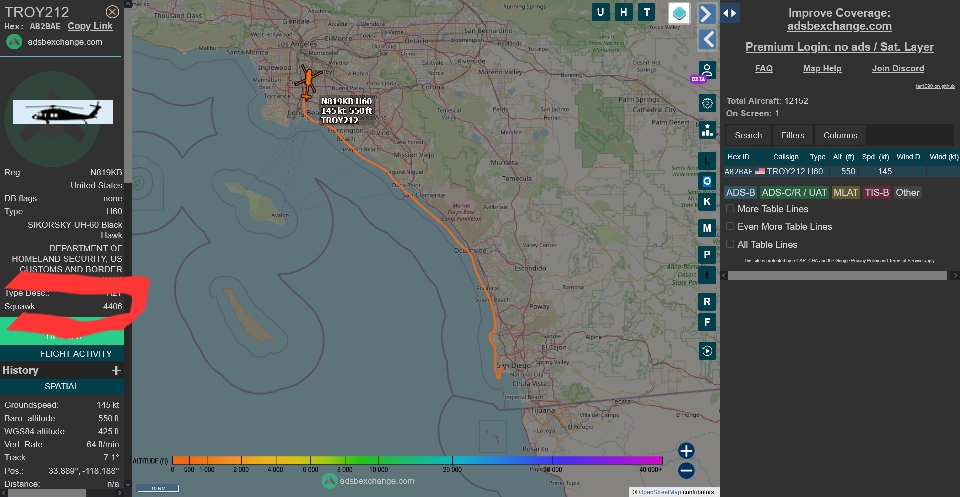Image resolution: width=960 pixels, height=497 pixels.
Task: Open the SPATIAL section header
Action: click(61, 386)
